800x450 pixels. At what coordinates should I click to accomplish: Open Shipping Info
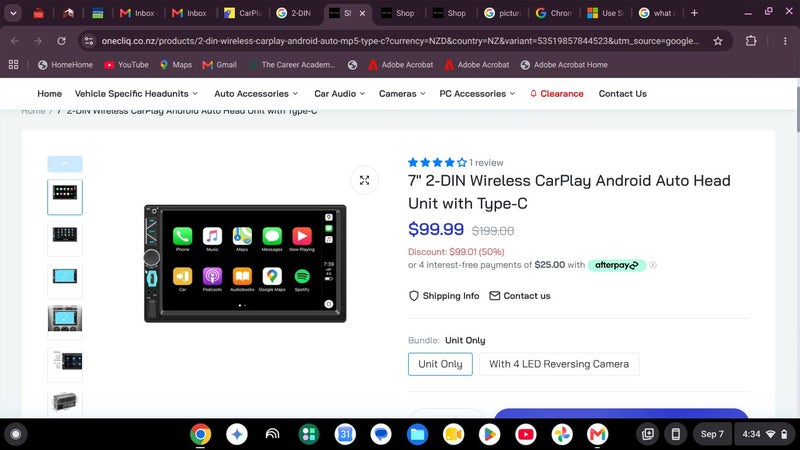[x=444, y=296]
